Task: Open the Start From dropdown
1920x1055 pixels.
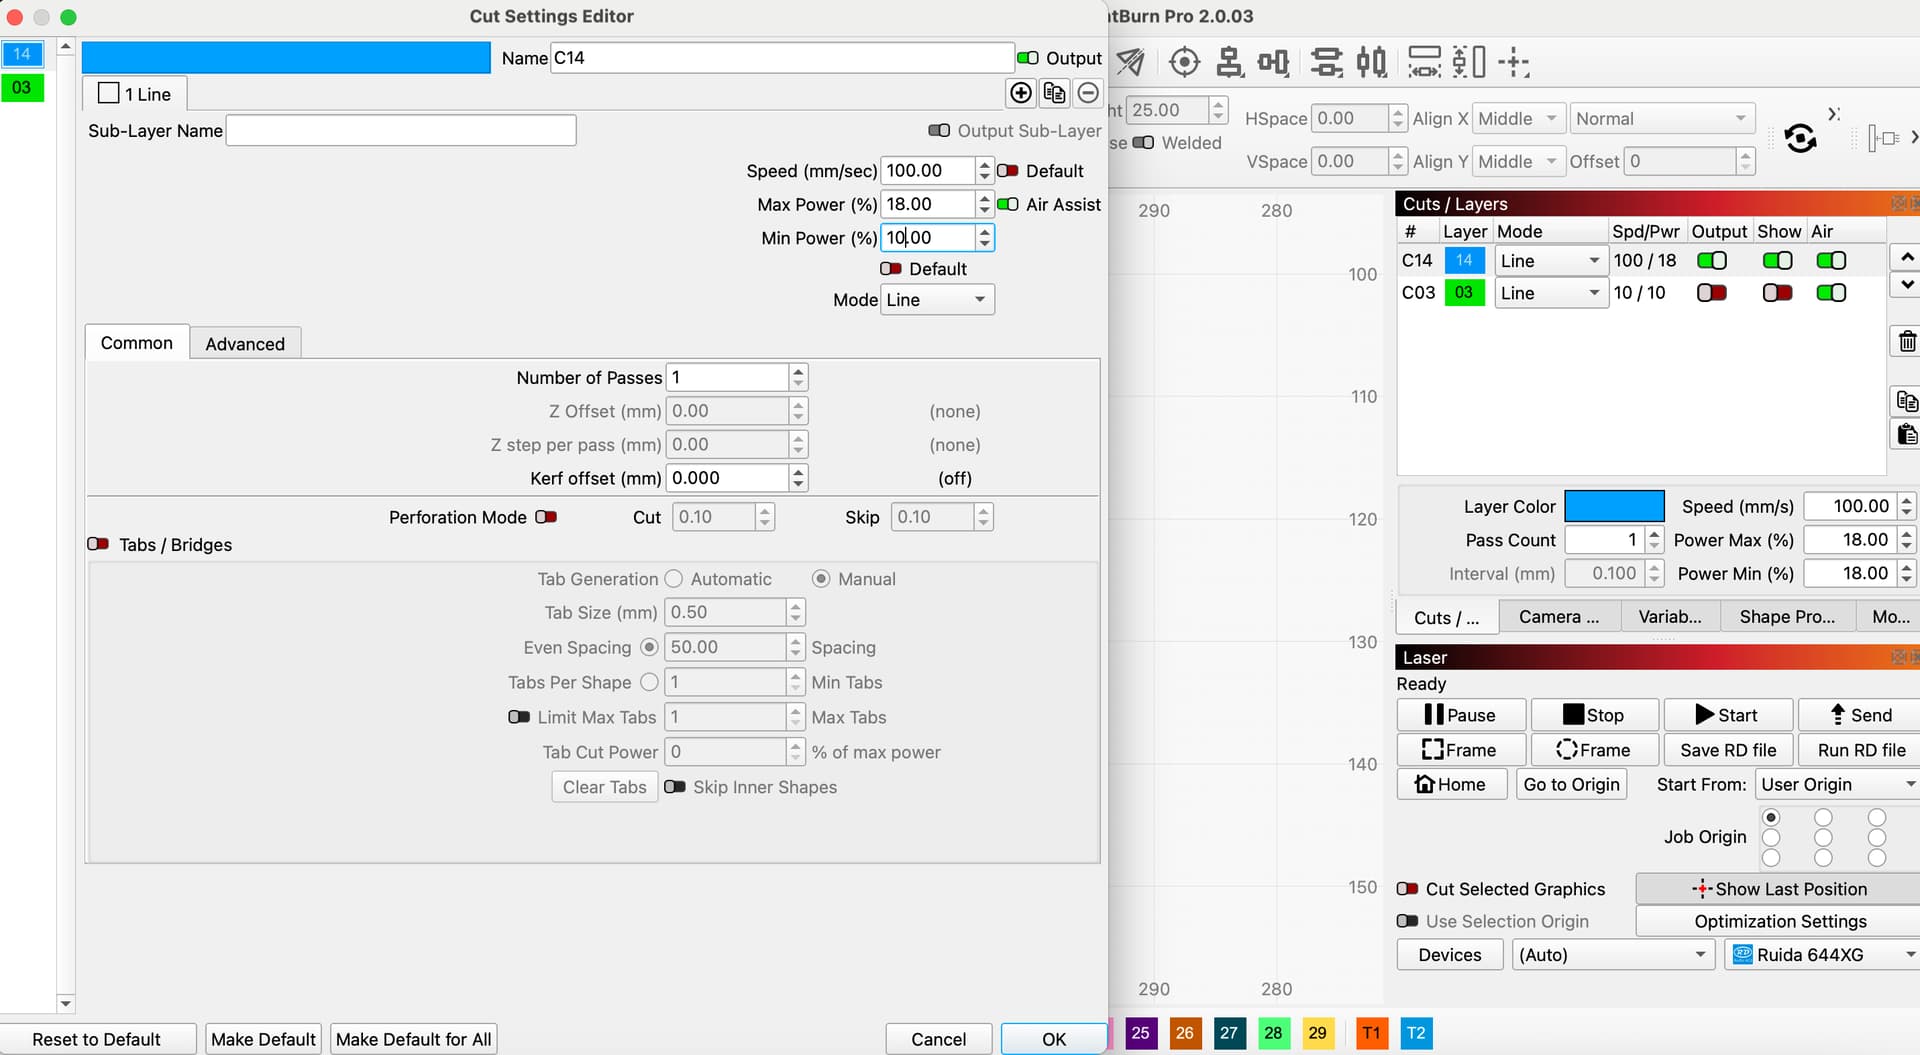Action: [x=1837, y=784]
